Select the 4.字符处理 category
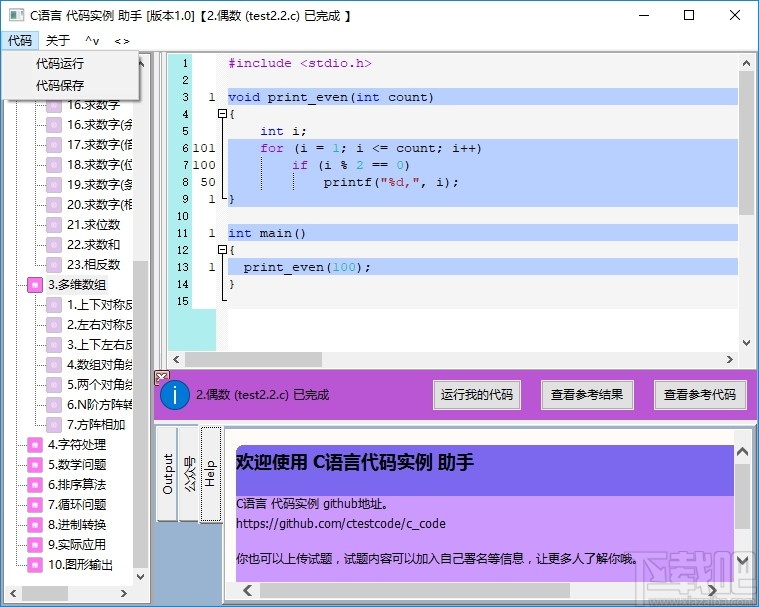 (x=77, y=444)
